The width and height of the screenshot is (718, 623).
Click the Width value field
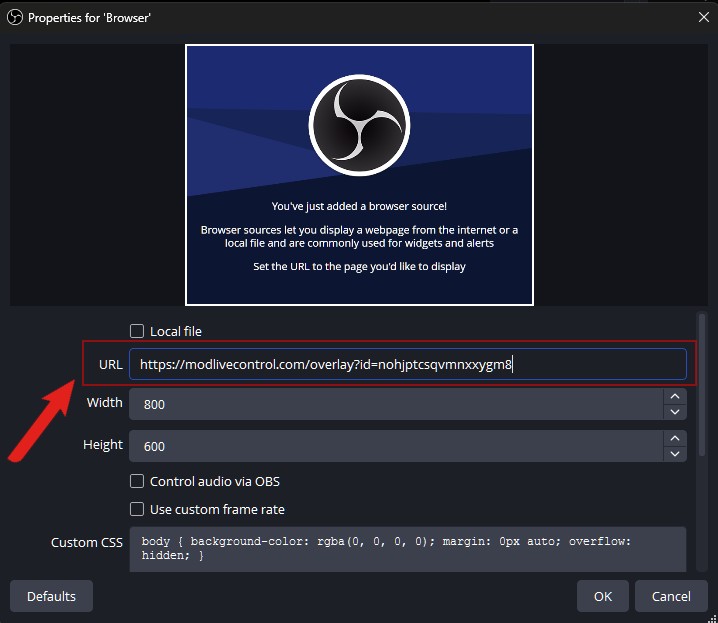(x=396, y=404)
